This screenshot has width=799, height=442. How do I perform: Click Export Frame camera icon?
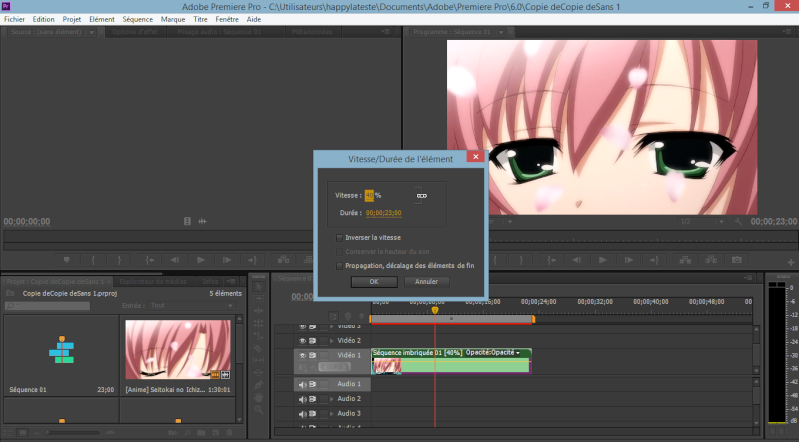point(737,260)
